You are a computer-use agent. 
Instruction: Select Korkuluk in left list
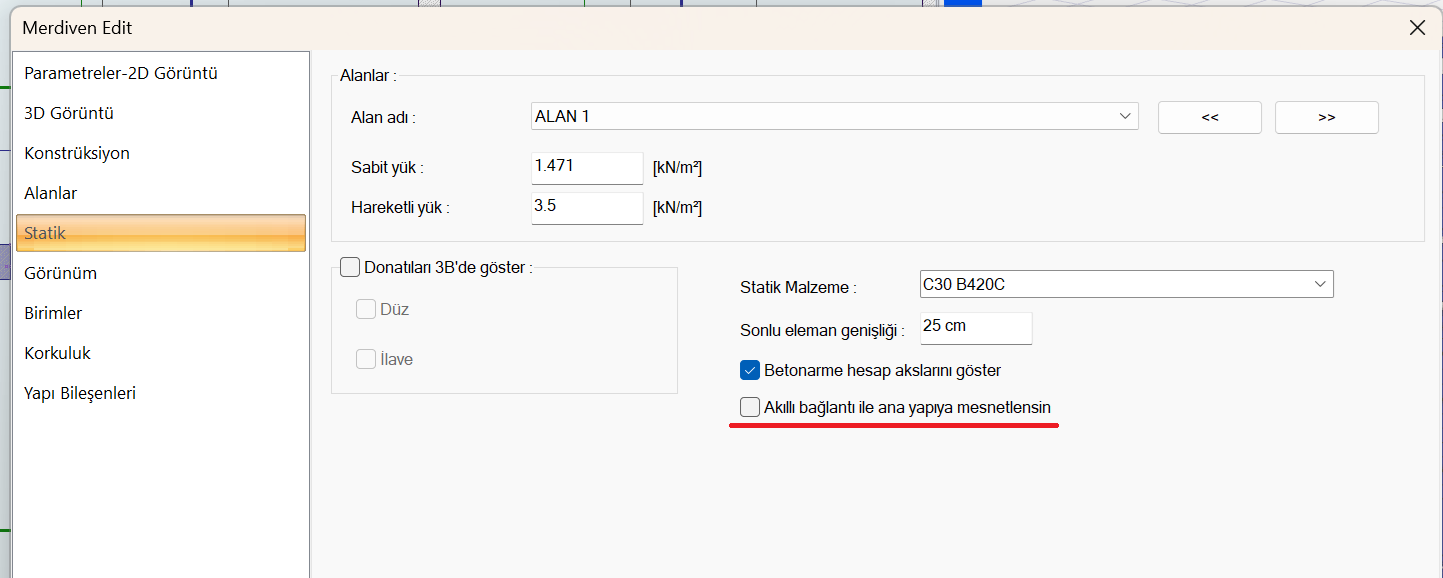(x=57, y=353)
